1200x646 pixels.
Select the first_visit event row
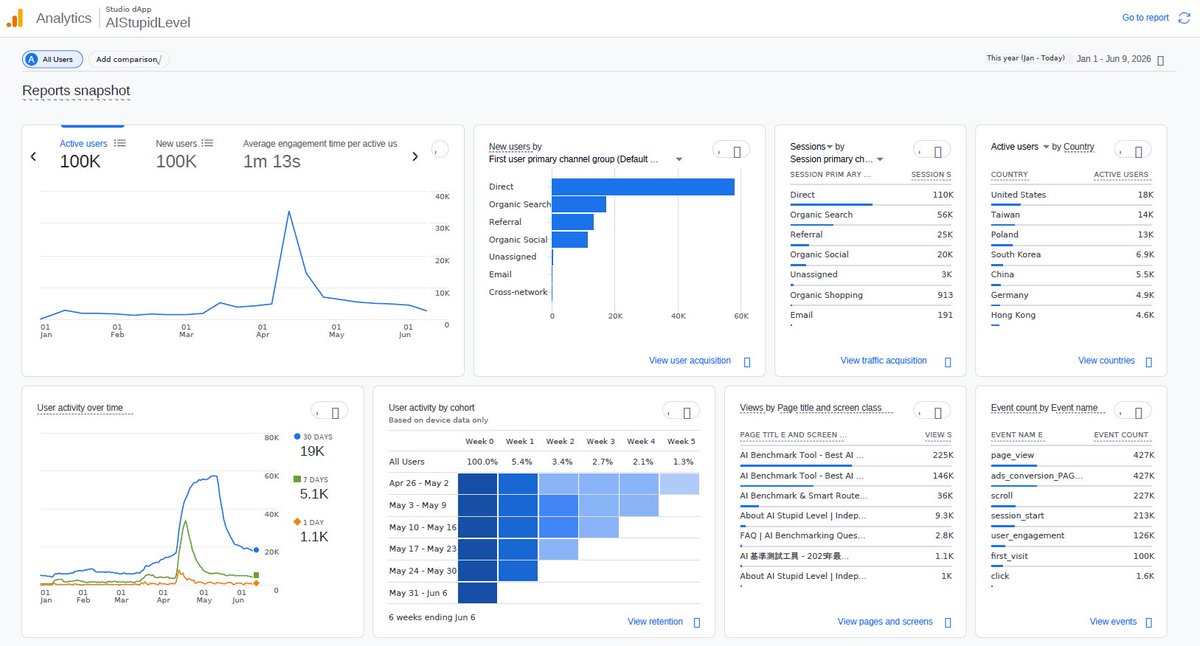pos(1070,557)
